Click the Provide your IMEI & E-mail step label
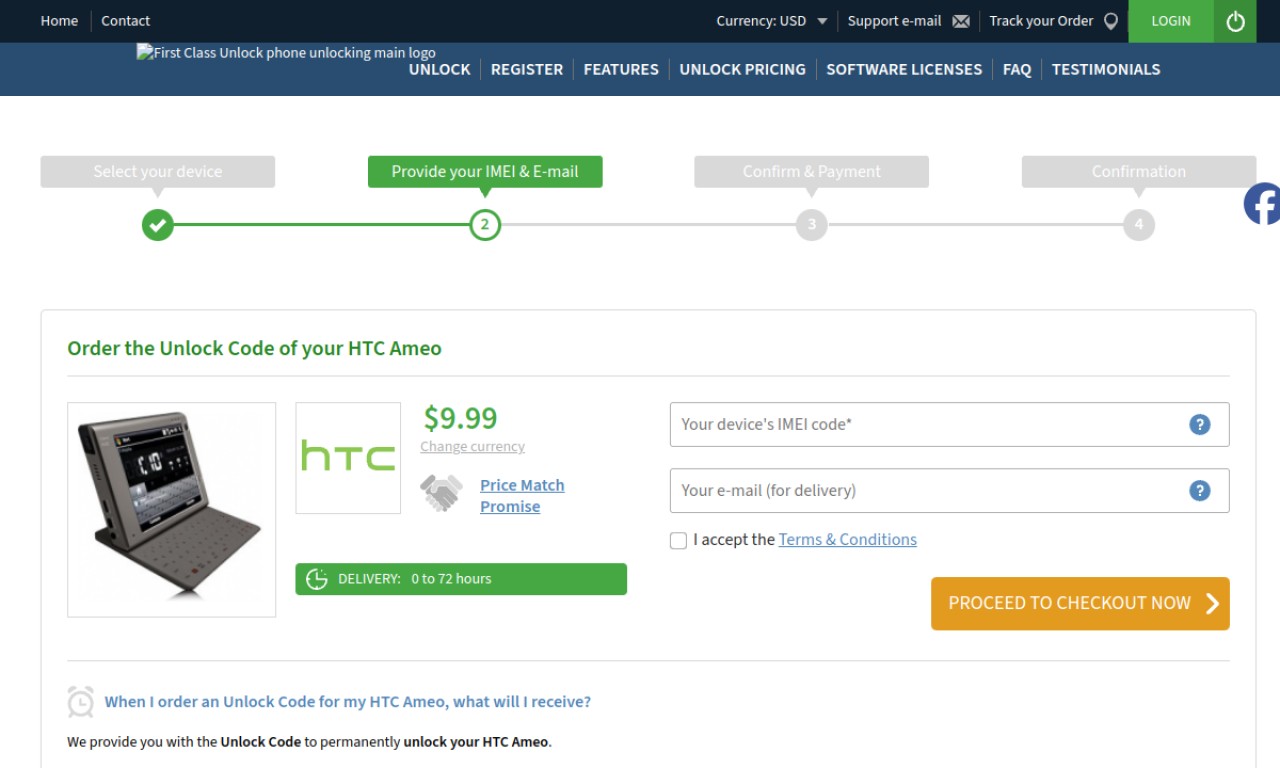 (x=485, y=172)
